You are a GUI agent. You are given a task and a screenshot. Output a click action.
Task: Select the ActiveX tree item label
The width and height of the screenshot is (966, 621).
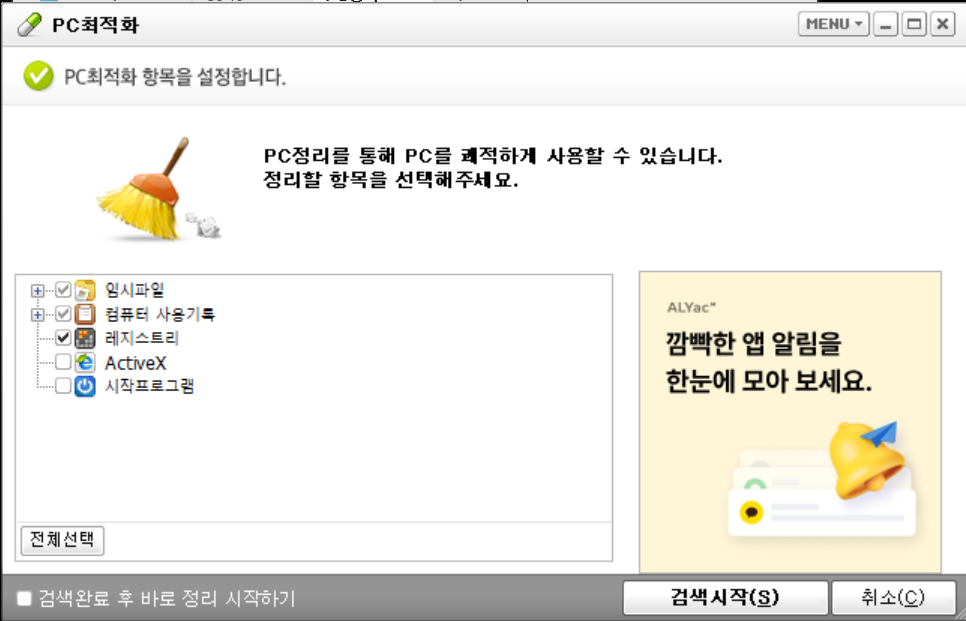pos(136,363)
